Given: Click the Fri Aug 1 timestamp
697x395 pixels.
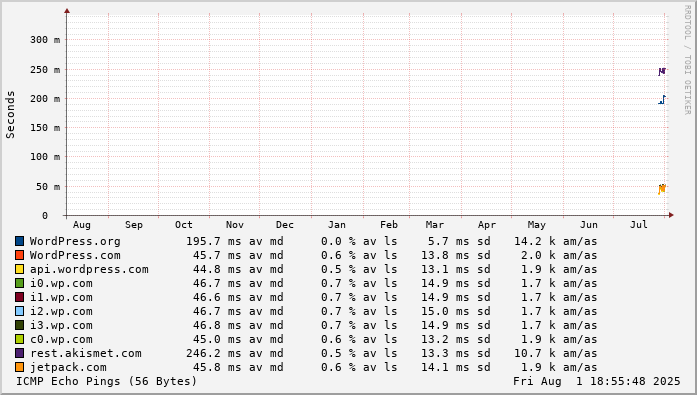Looking at the screenshot, I should click(597, 381).
